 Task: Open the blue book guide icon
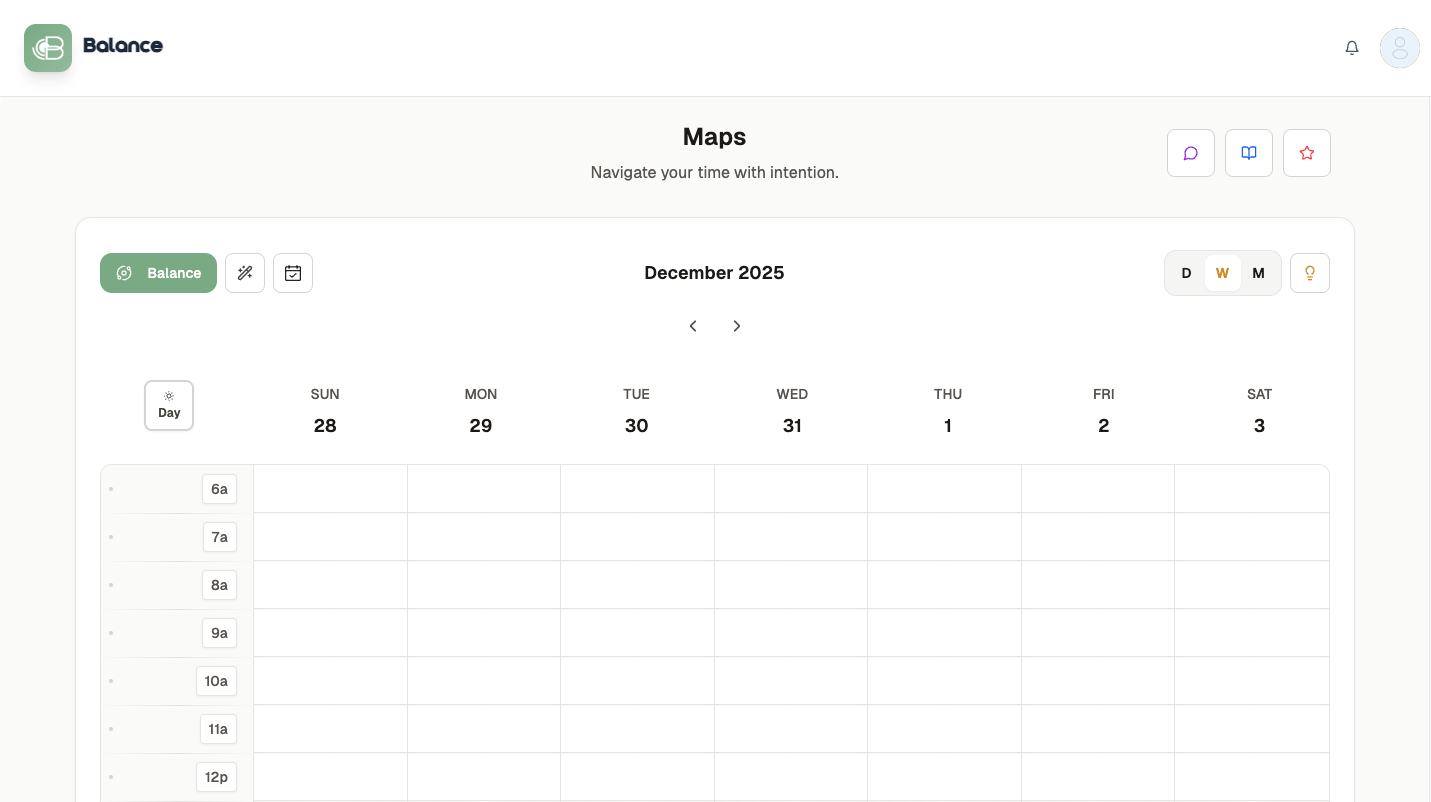pyautogui.click(x=1248, y=153)
